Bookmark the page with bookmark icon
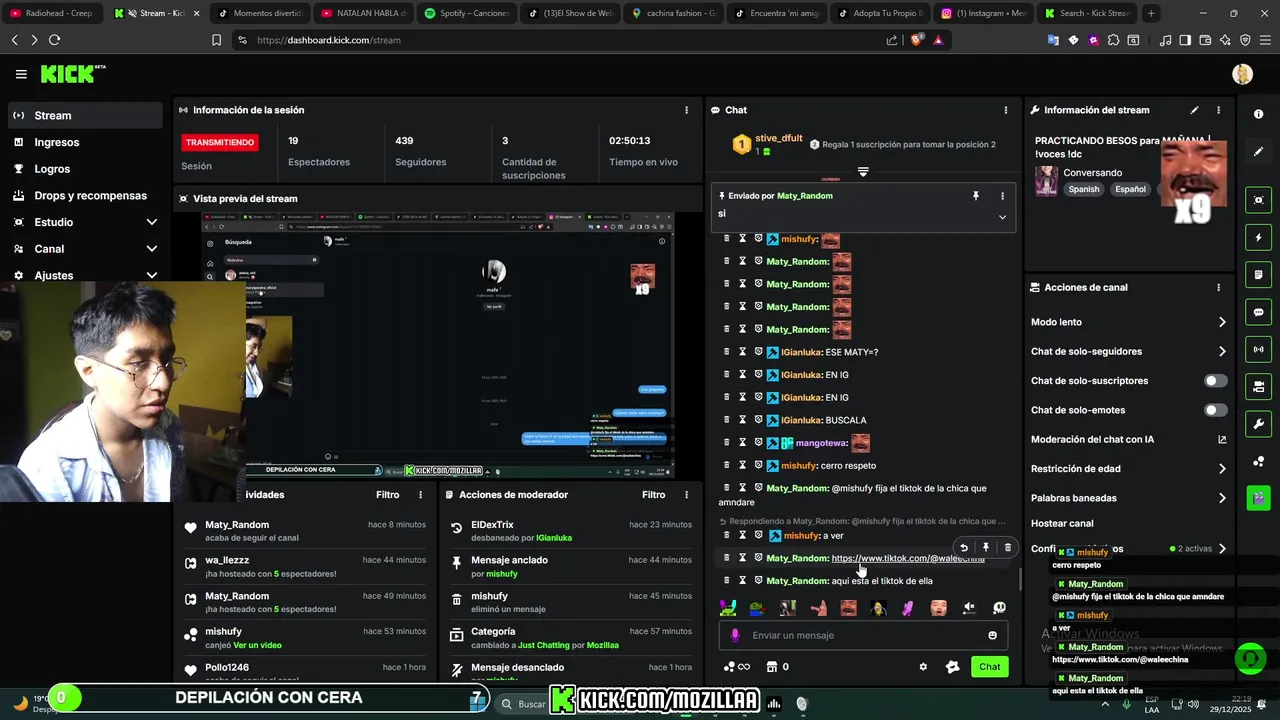This screenshot has height=720, width=1280. tap(216, 40)
